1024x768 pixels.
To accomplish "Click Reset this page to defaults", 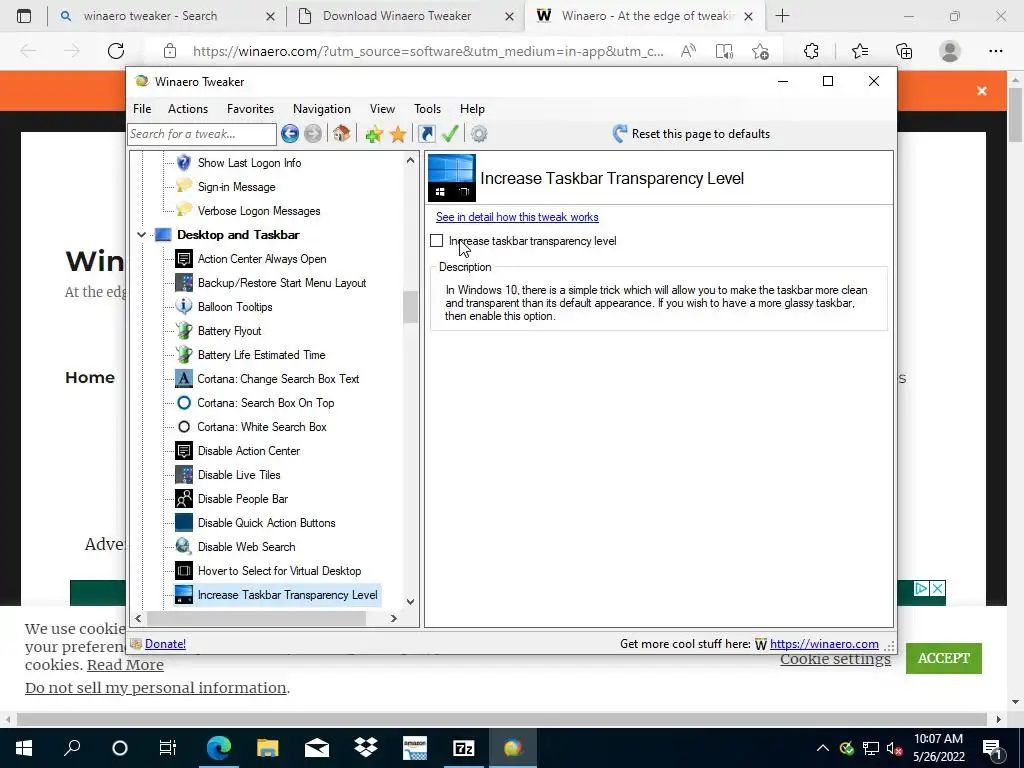I will click(692, 134).
